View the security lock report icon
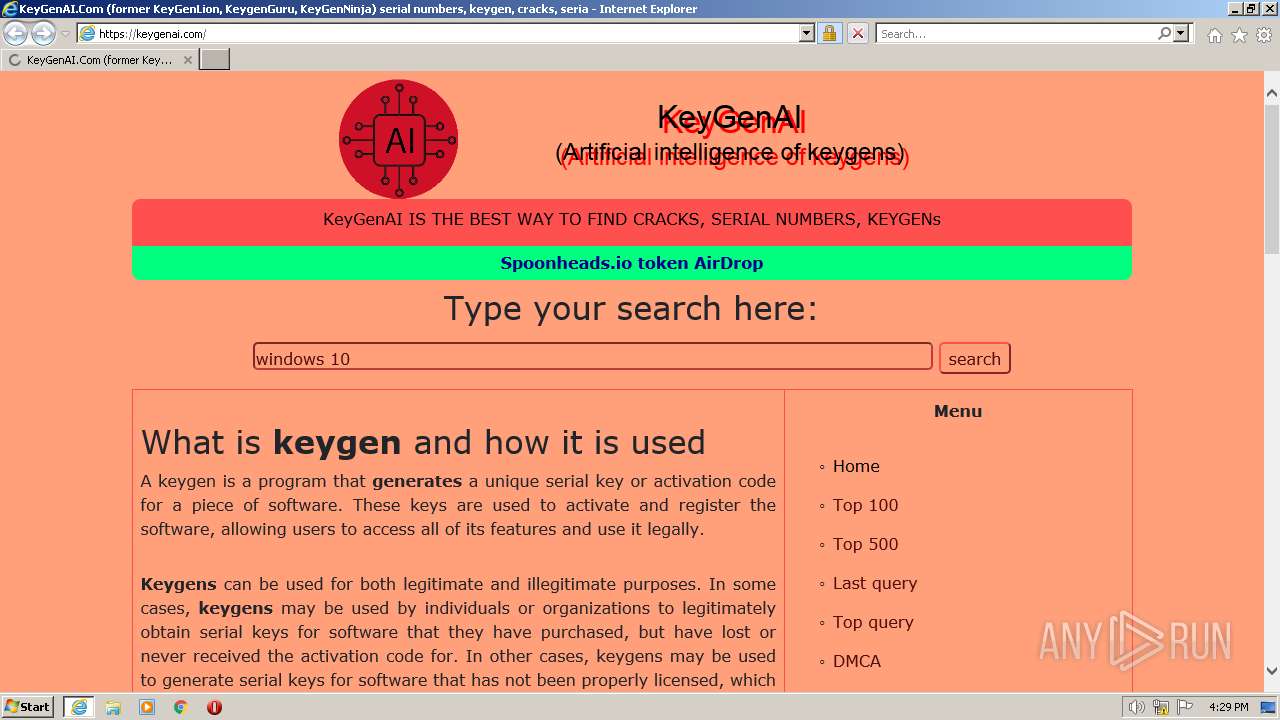Image resolution: width=1280 pixels, height=720 pixels. tap(829, 33)
